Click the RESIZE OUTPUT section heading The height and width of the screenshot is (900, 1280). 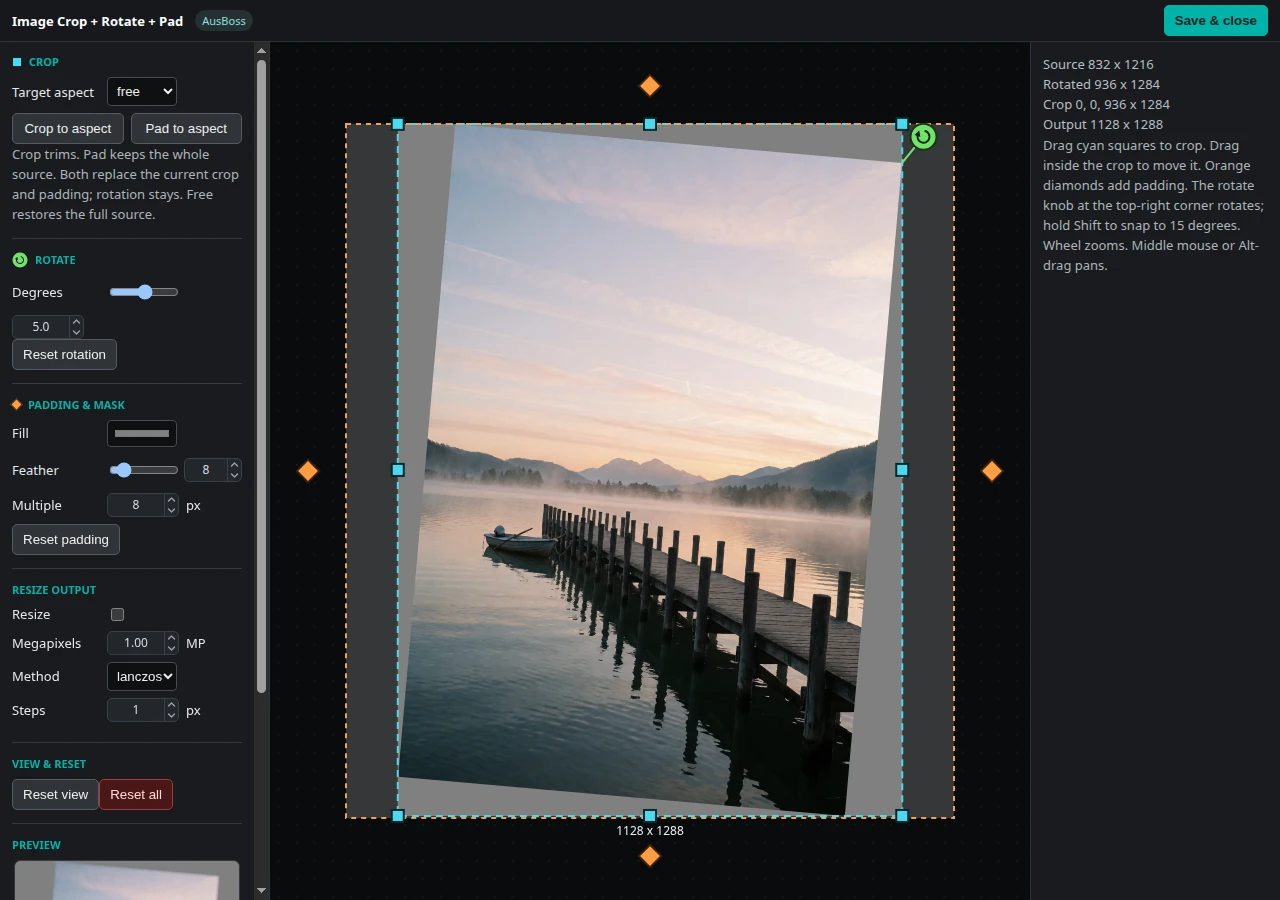pos(54,590)
